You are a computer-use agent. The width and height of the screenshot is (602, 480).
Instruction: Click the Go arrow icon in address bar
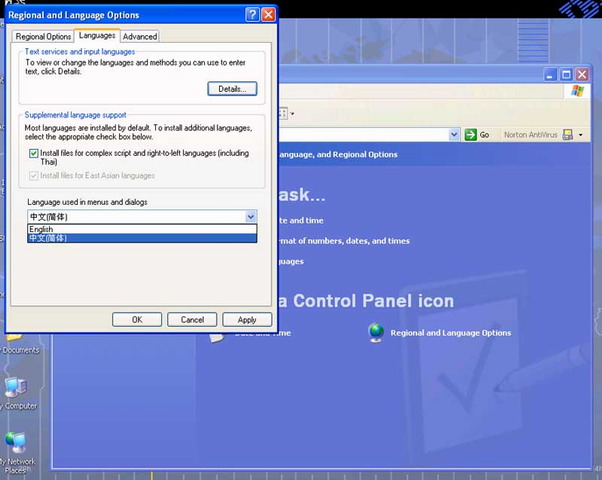(x=469, y=135)
